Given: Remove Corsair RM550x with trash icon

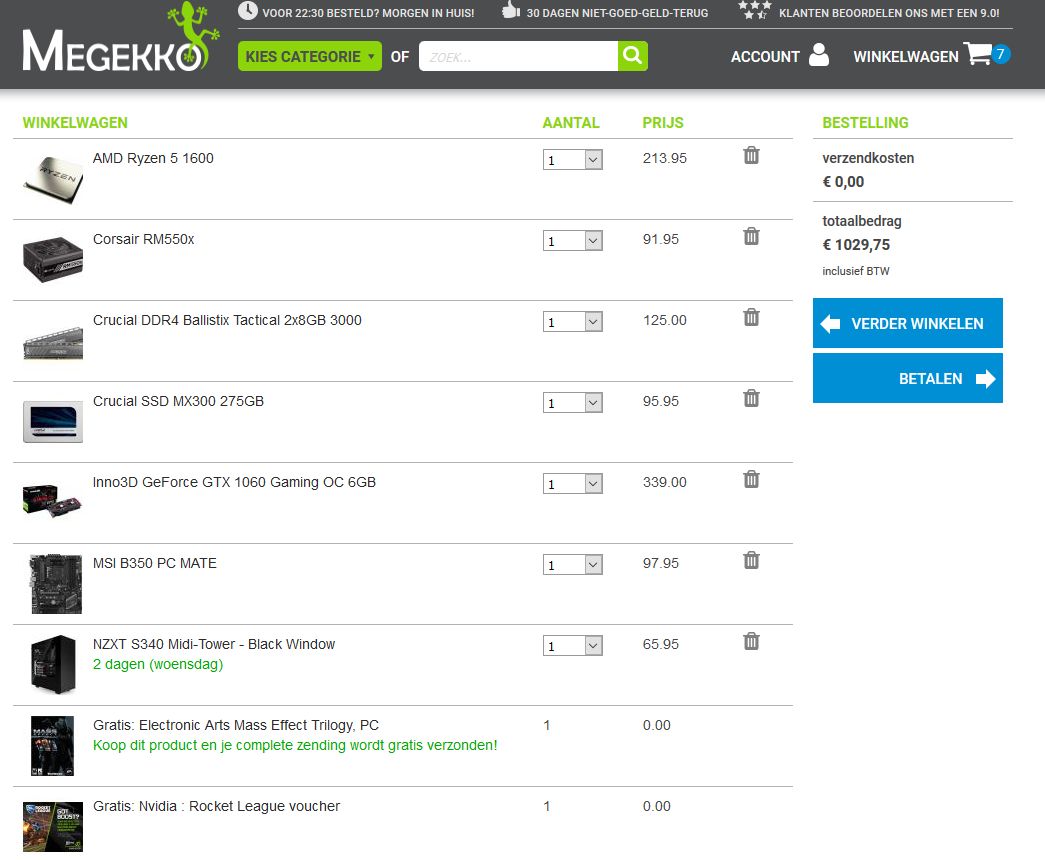Looking at the screenshot, I should tap(751, 236).
